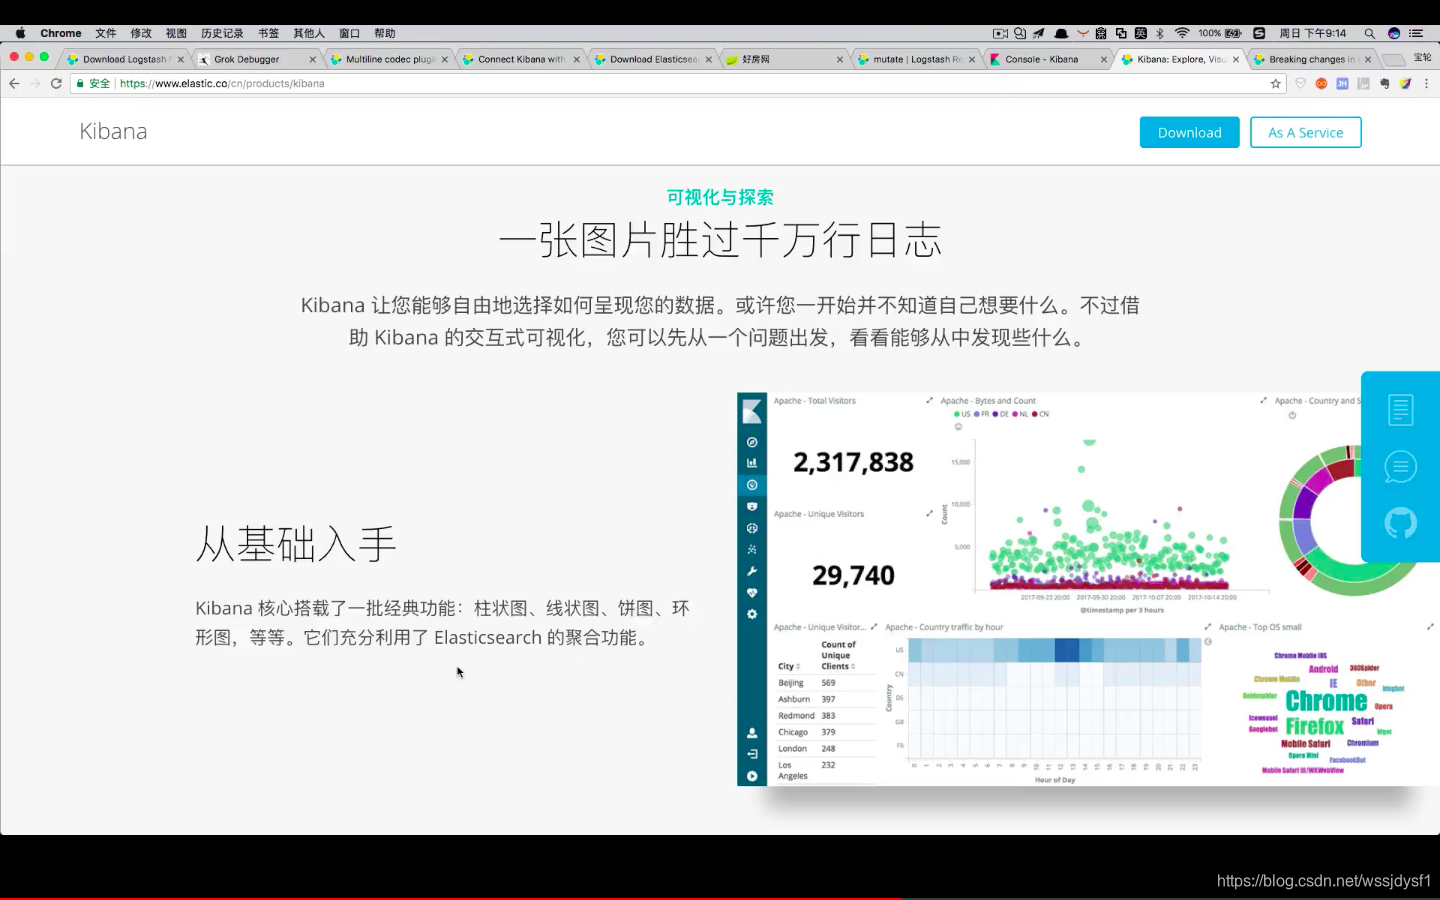Click the As A Service button
Image resolution: width=1440 pixels, height=900 pixels.
tap(1305, 132)
